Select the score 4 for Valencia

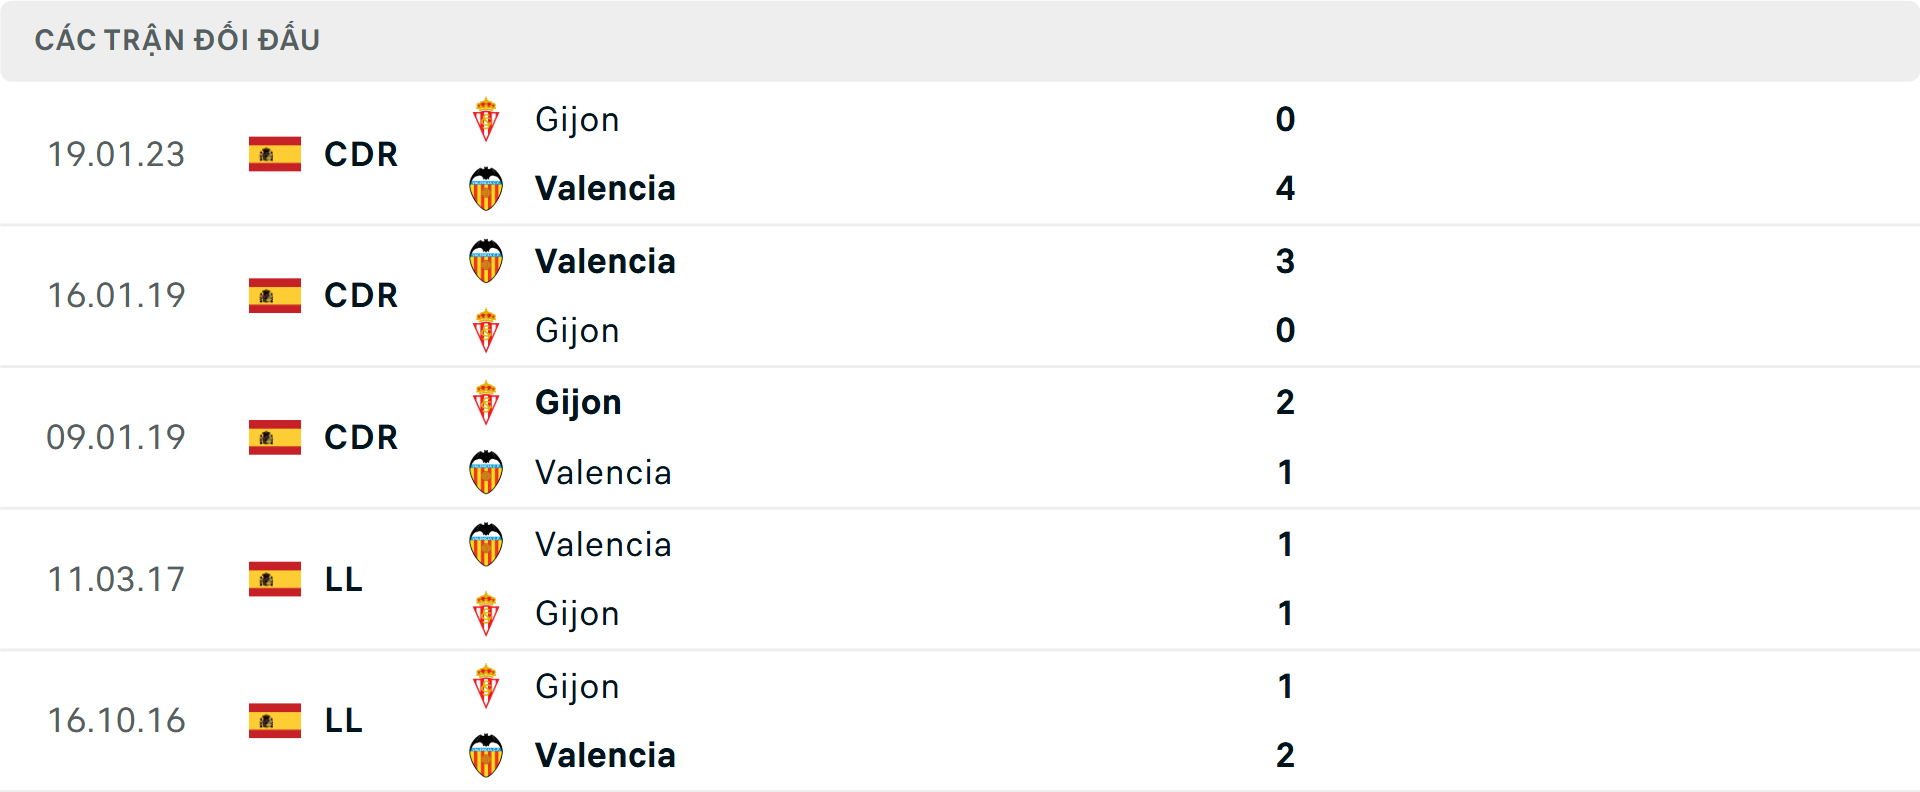1285,188
